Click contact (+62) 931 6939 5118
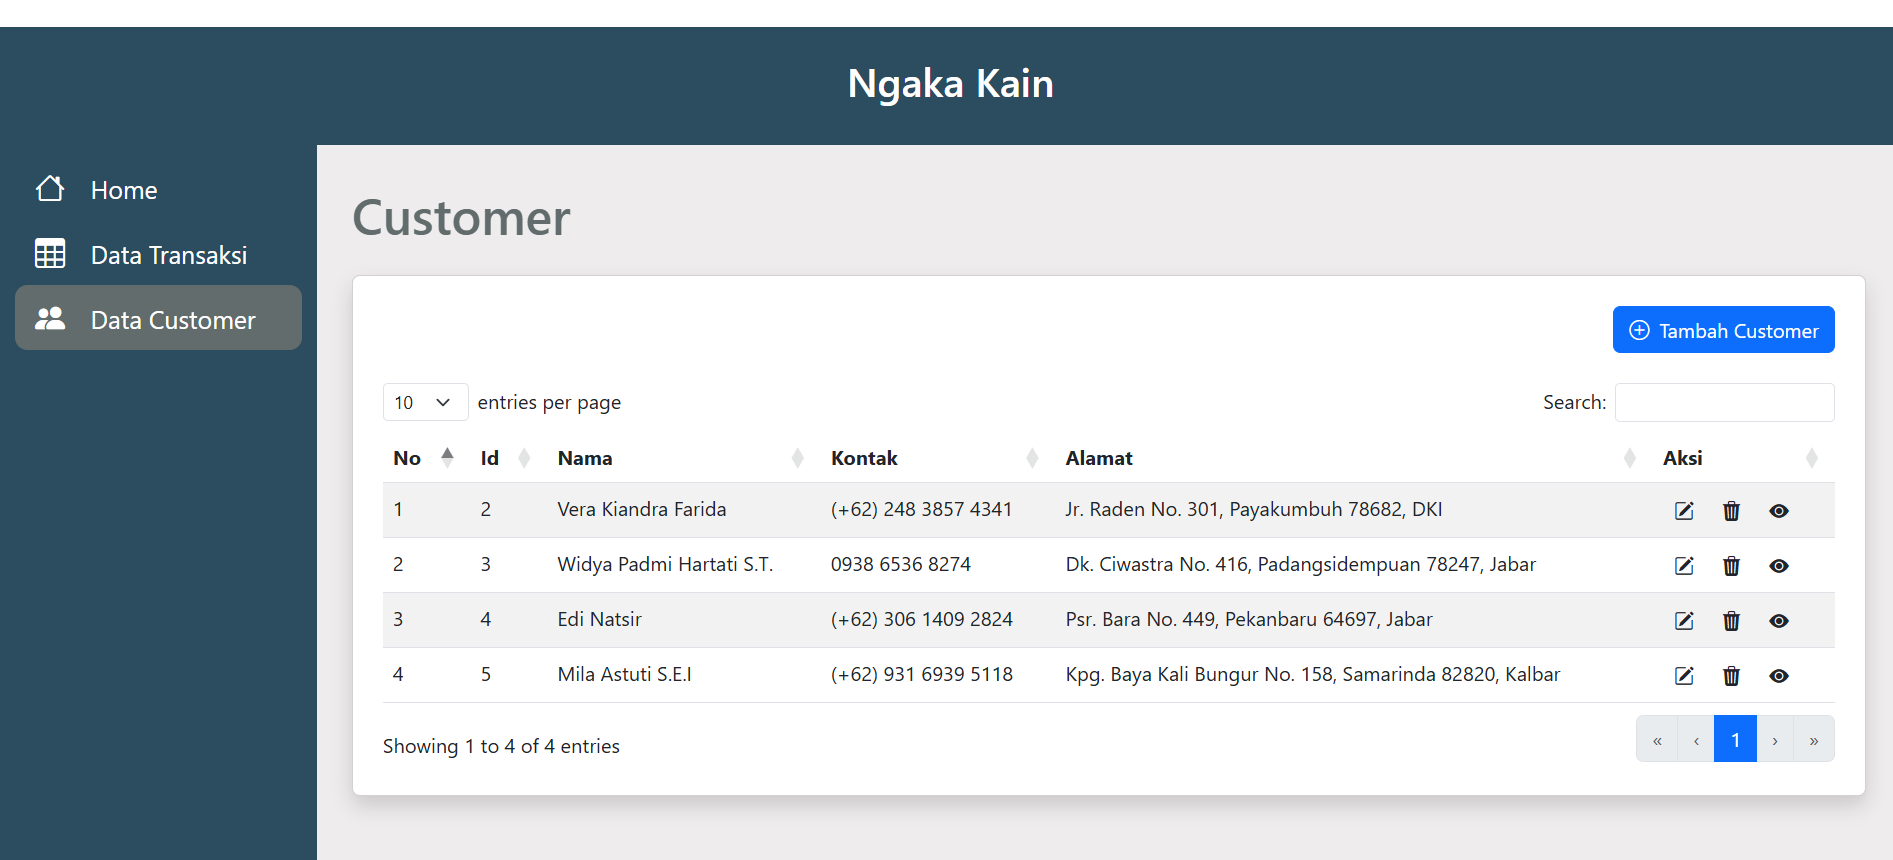The image size is (1893, 860). [x=921, y=675]
